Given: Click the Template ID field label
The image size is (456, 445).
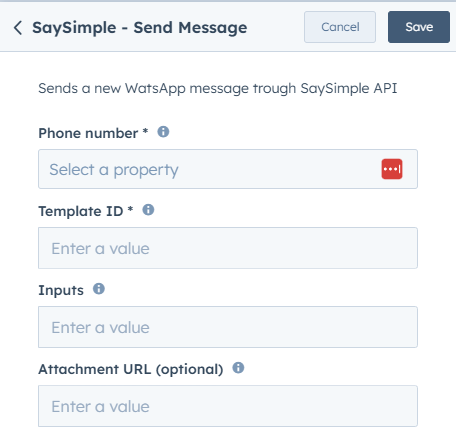Looking at the screenshot, I should 81,211.
